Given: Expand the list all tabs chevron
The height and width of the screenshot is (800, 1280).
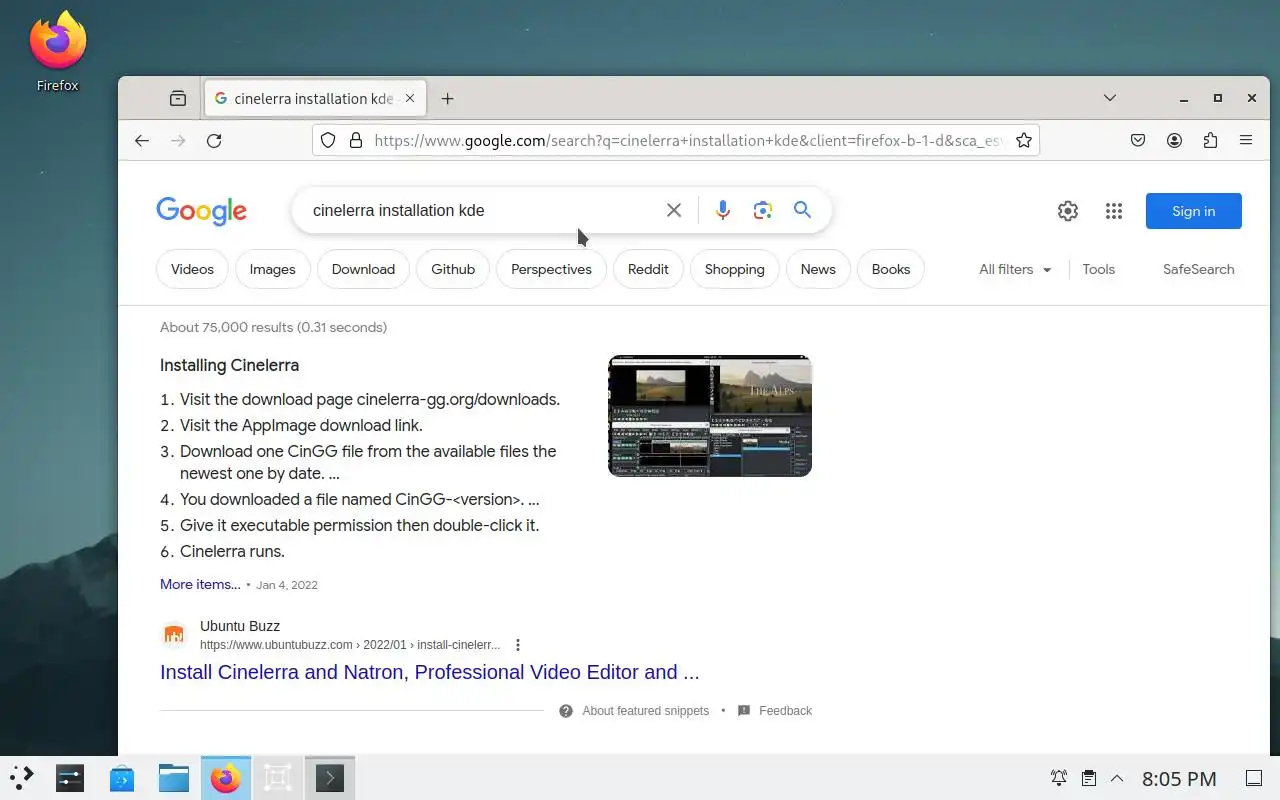Looking at the screenshot, I should (x=1110, y=98).
